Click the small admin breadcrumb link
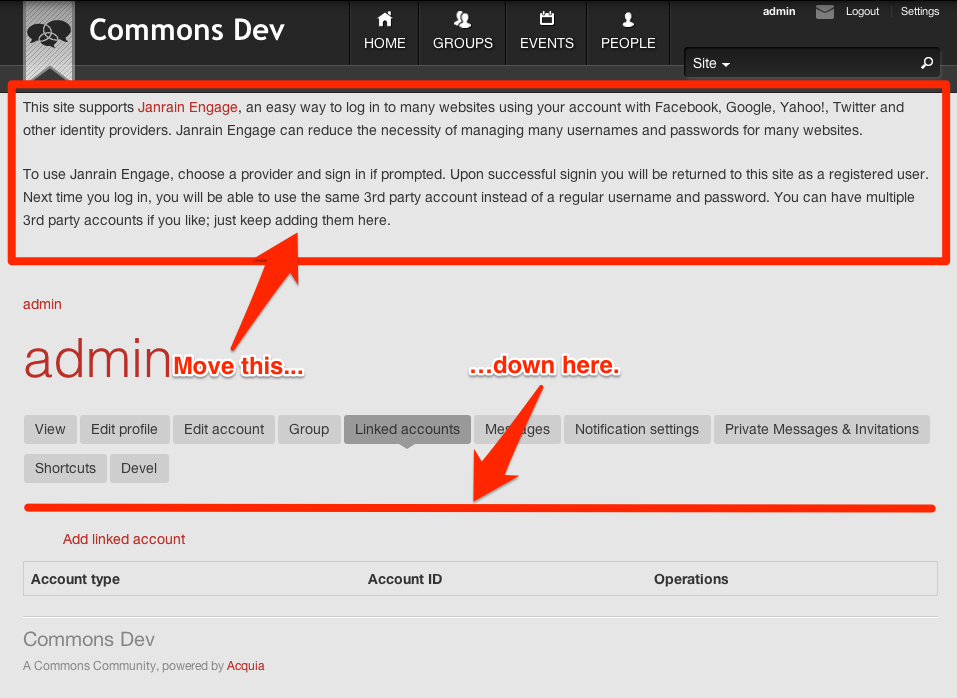The image size is (957, 698). click(42, 304)
